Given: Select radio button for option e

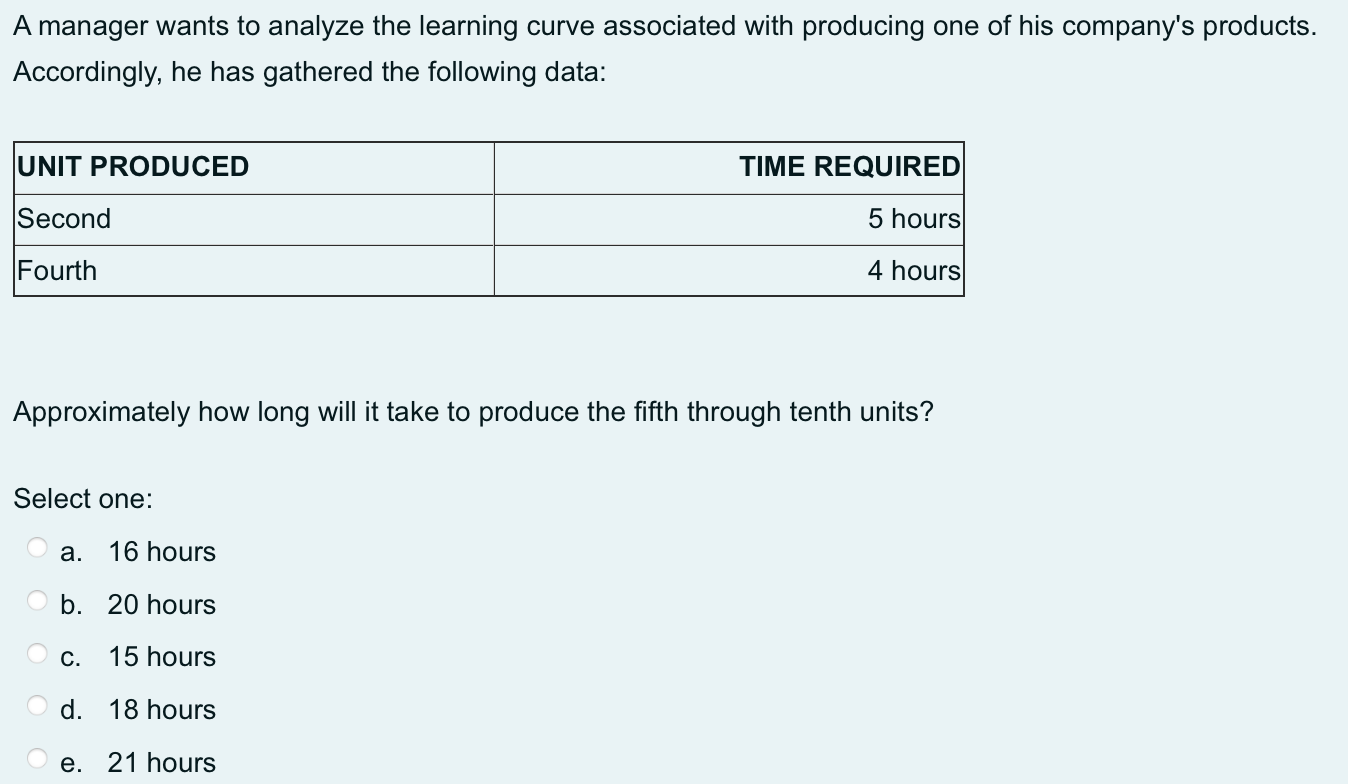Looking at the screenshot, I should point(36,756).
